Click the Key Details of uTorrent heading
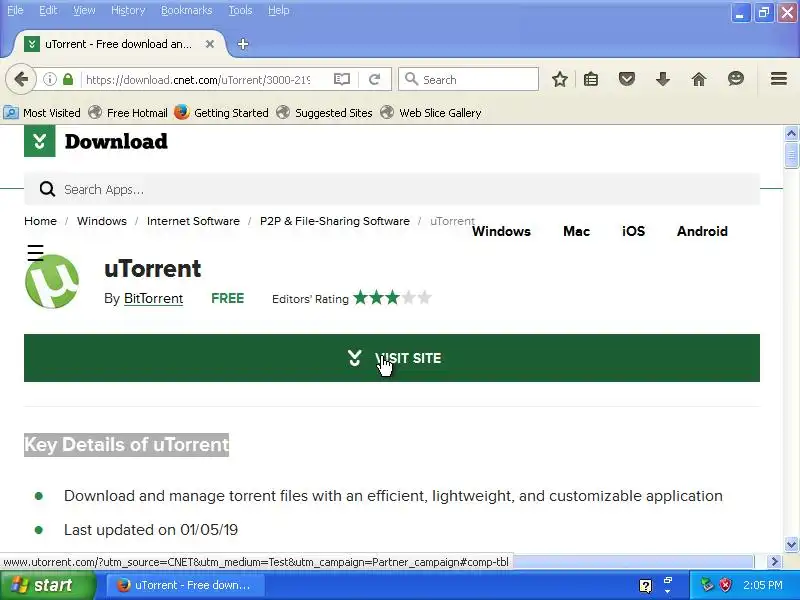Screen dimensions: 800x600 pos(127,445)
